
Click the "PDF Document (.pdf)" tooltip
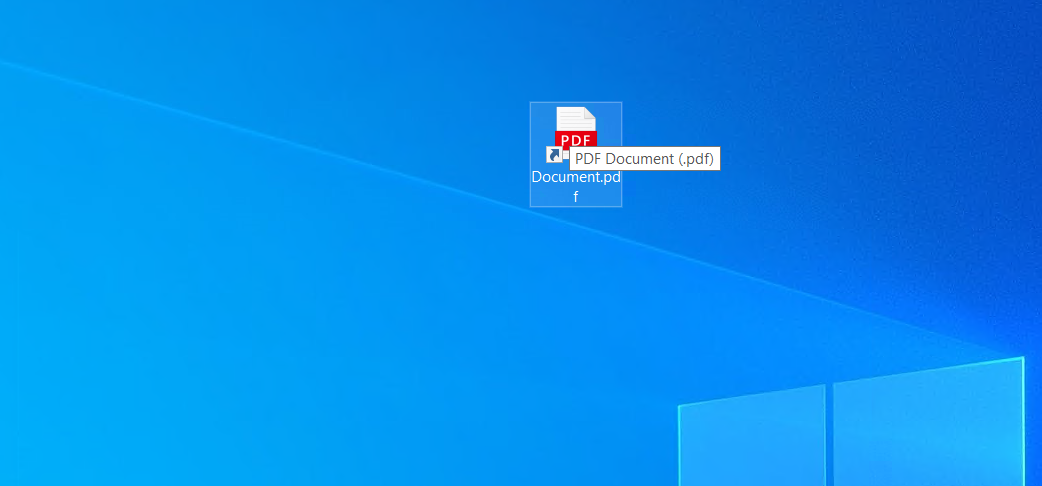pyautogui.click(x=644, y=159)
